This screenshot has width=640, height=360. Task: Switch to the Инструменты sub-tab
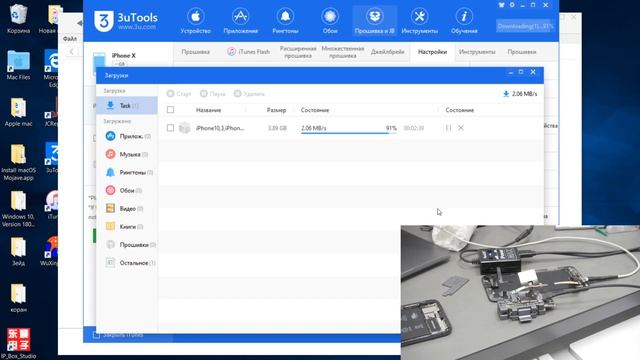coord(477,52)
